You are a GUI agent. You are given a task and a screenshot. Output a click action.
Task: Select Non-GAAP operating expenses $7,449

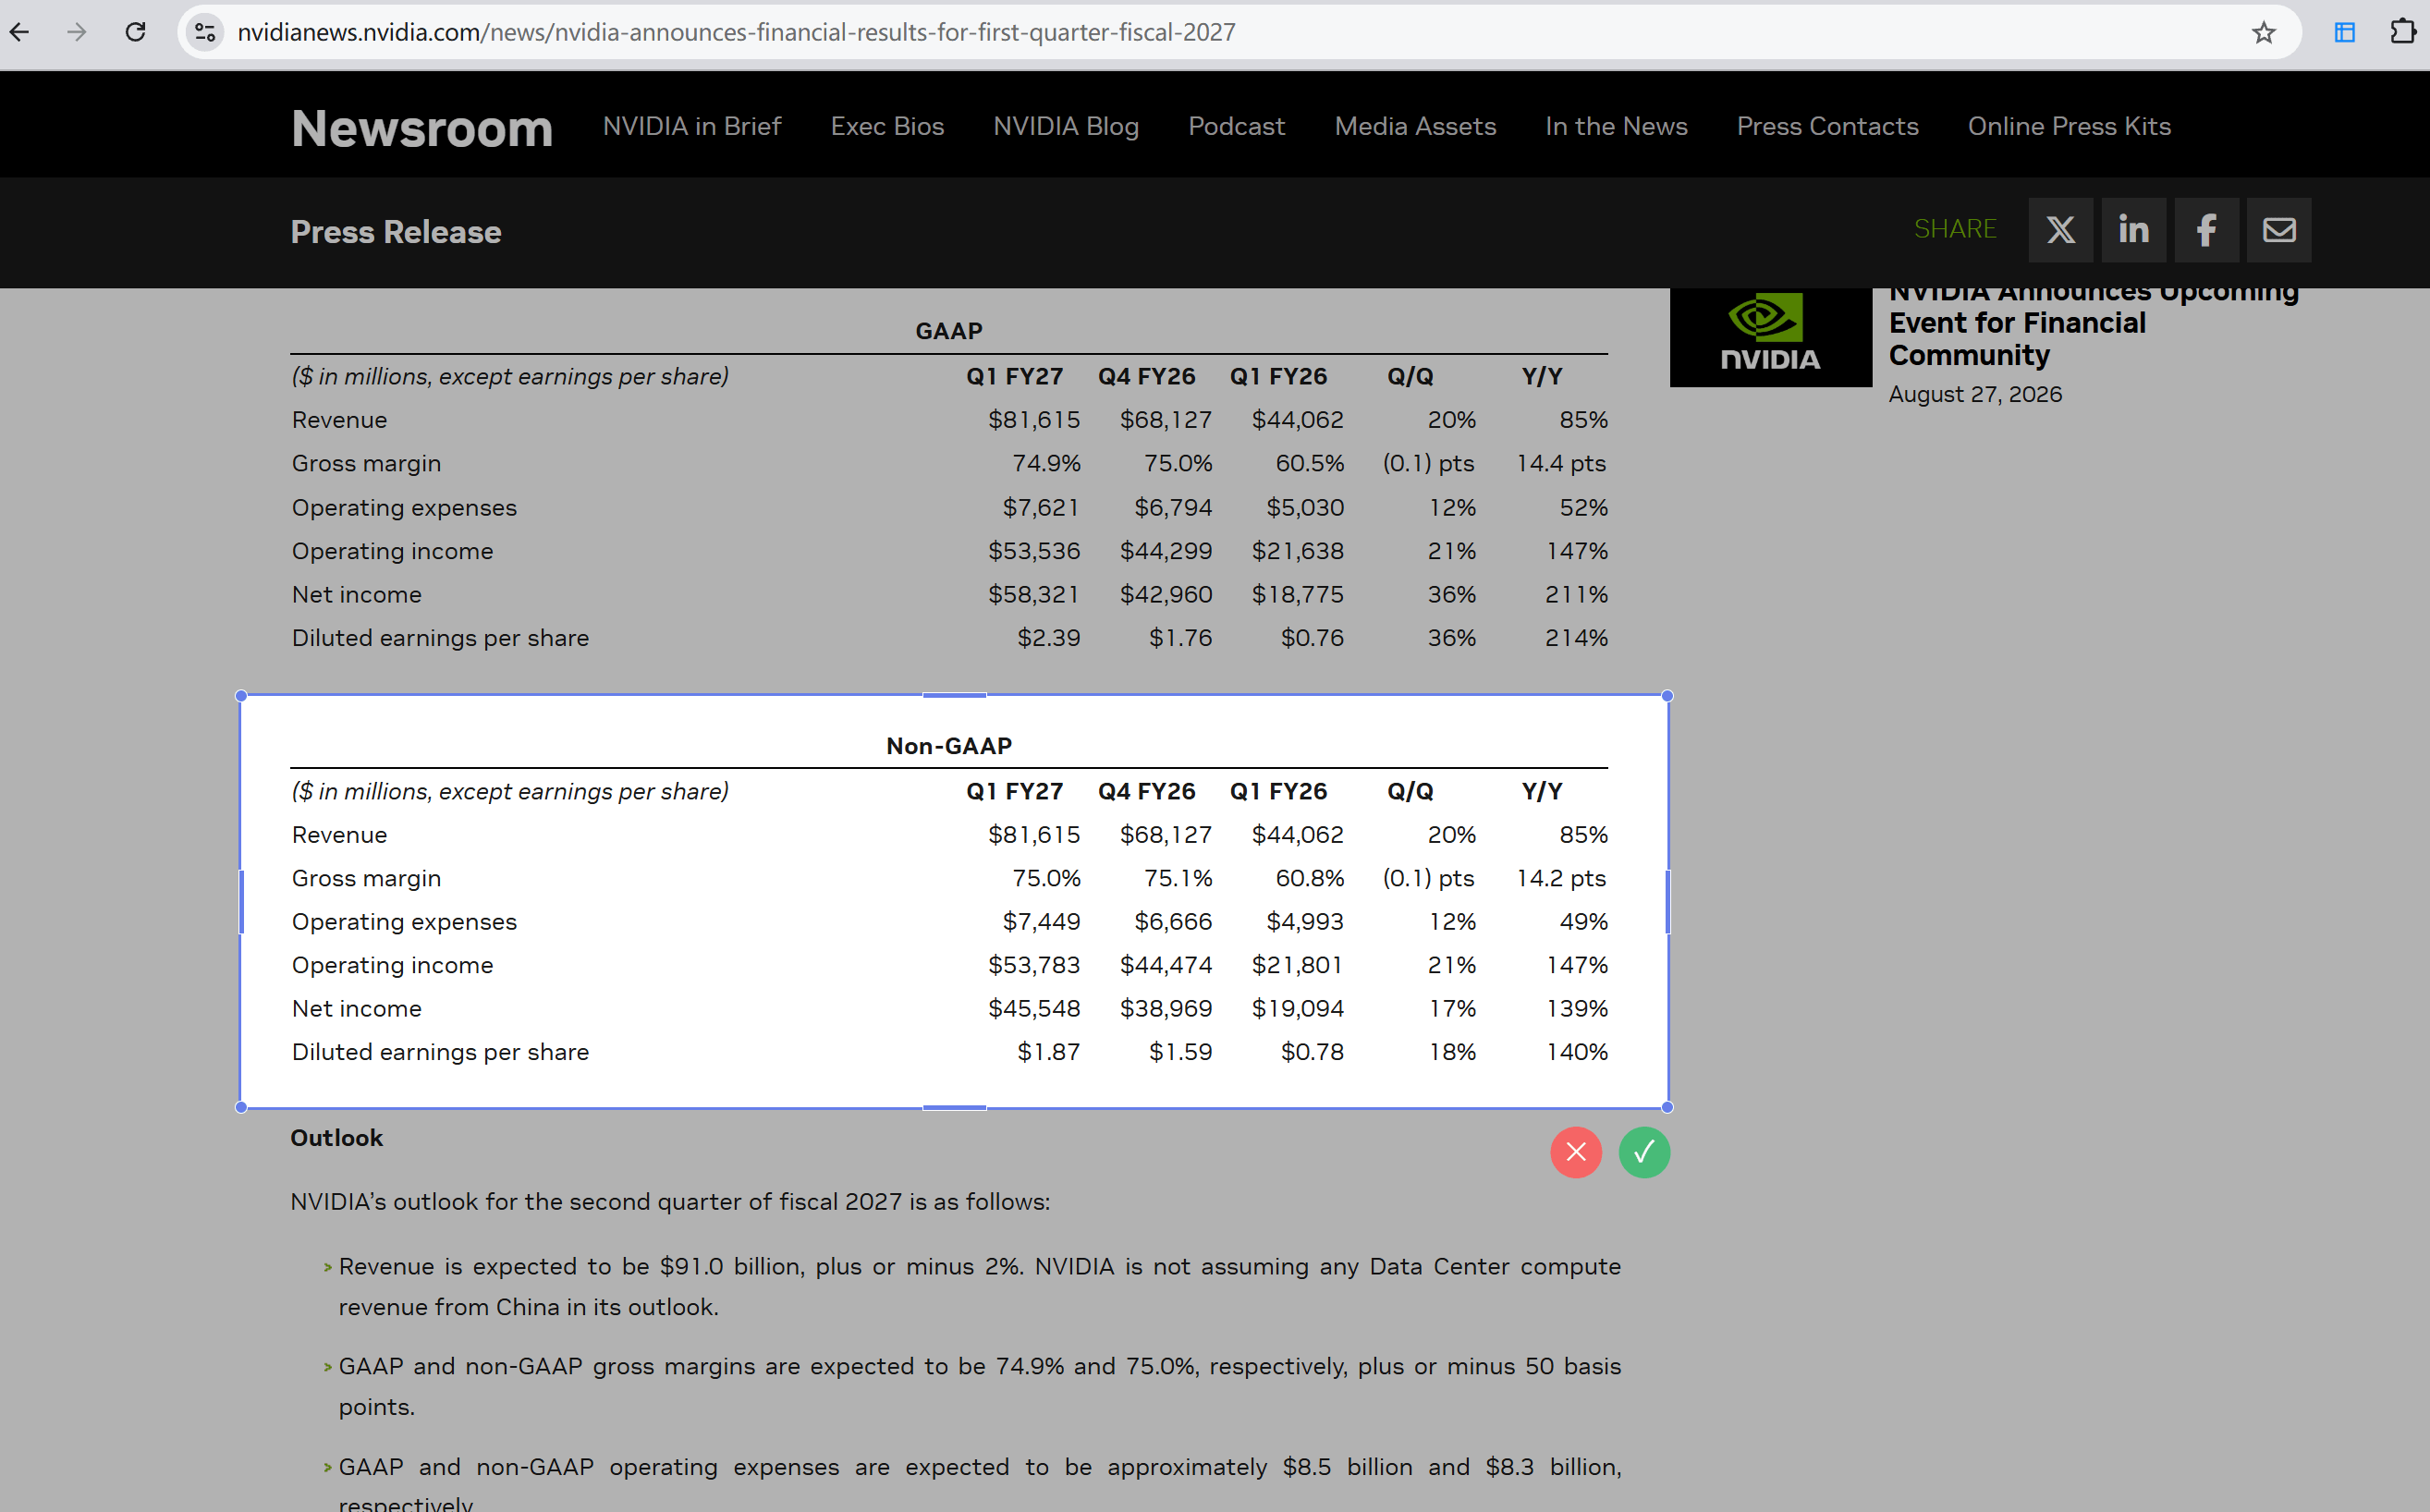pyautogui.click(x=1041, y=921)
